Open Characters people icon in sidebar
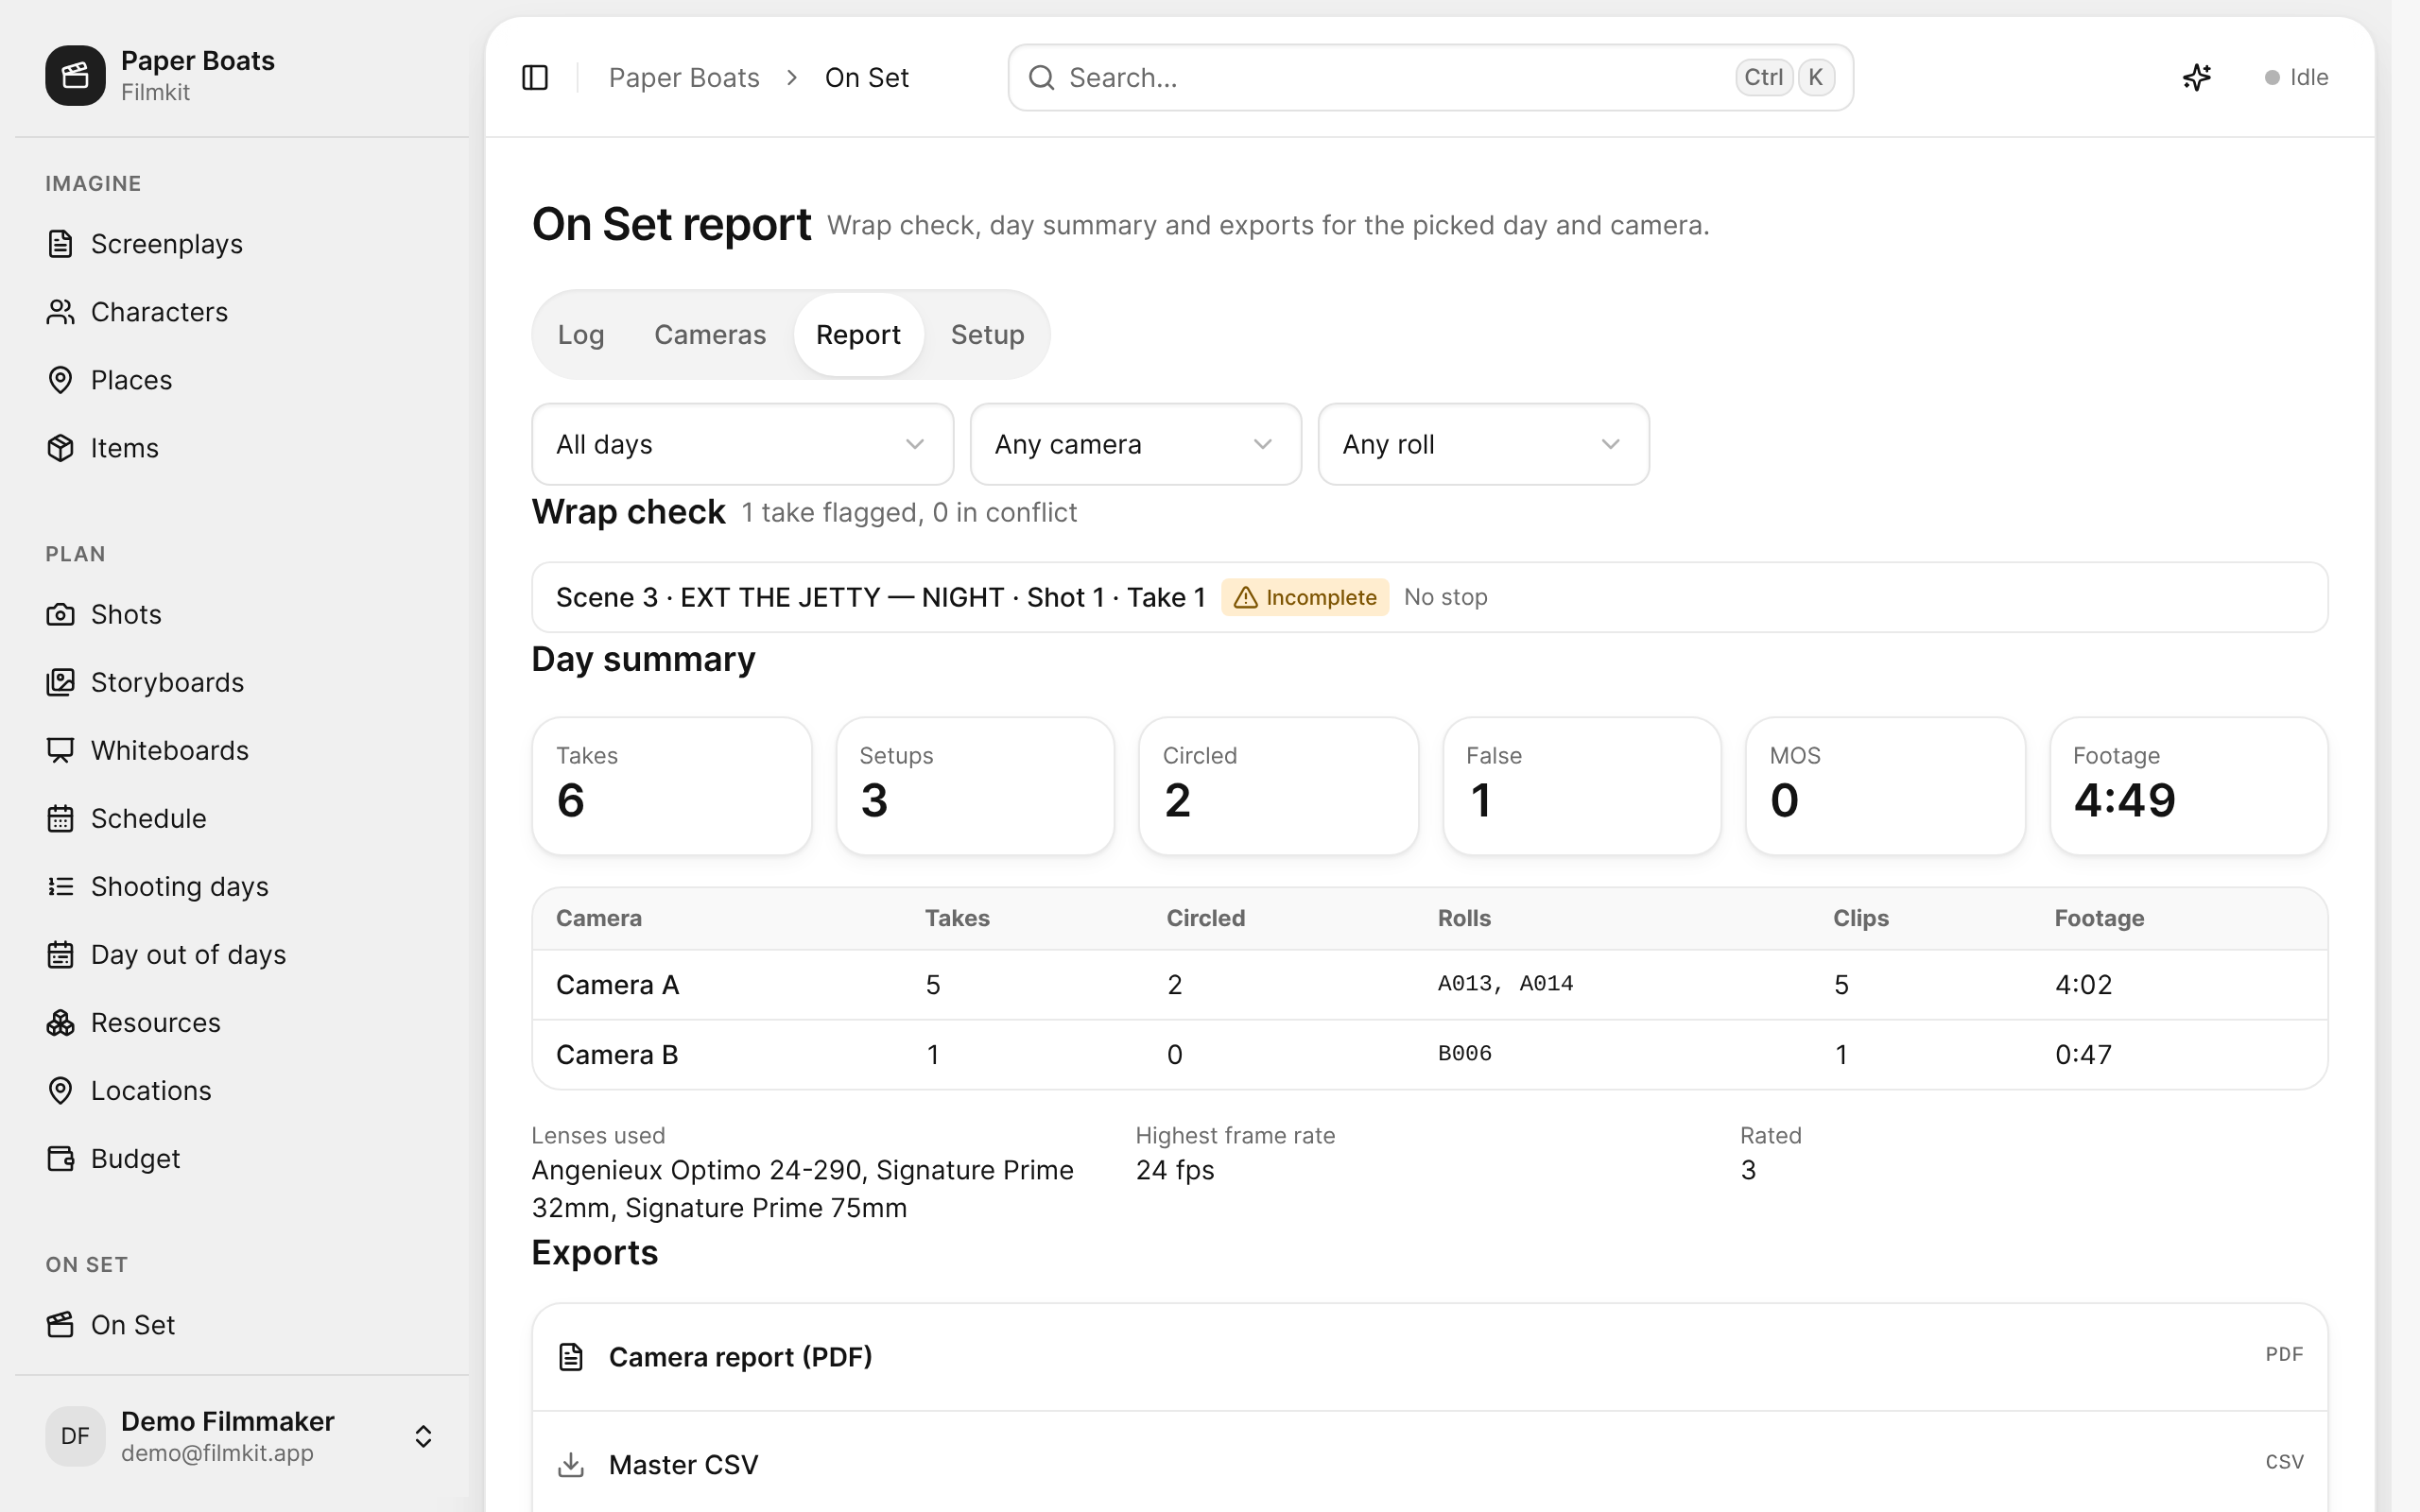 (60, 312)
